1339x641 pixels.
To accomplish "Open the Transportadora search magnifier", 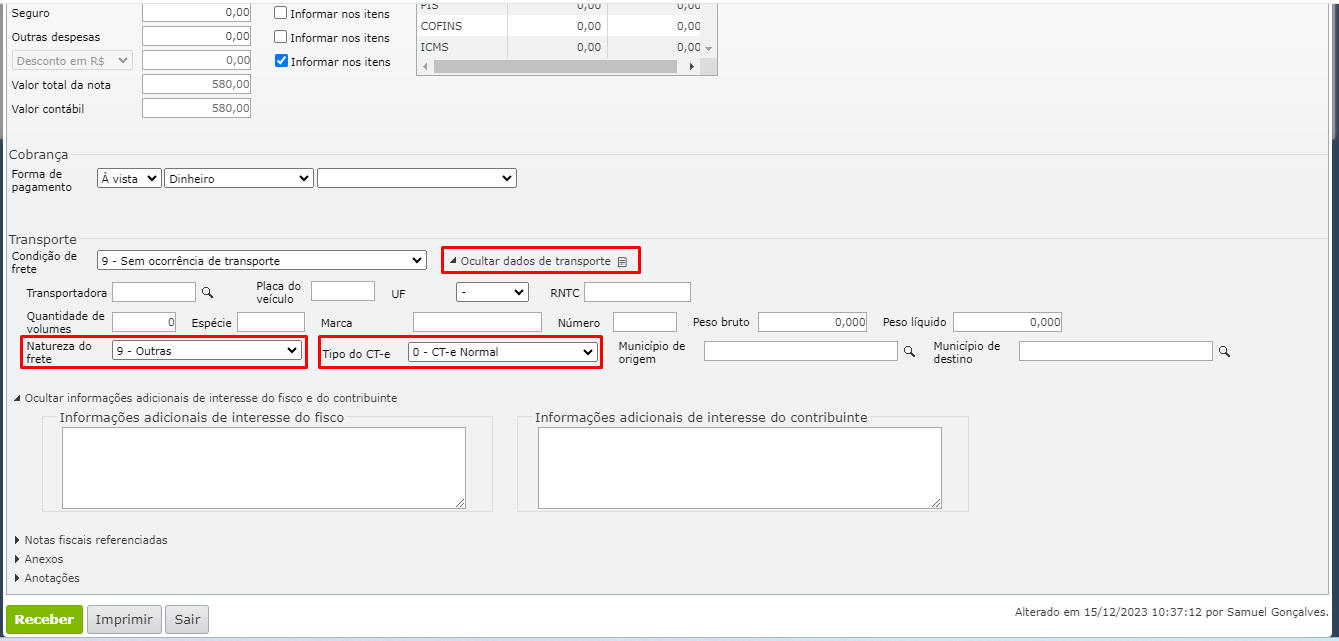I will (208, 293).
